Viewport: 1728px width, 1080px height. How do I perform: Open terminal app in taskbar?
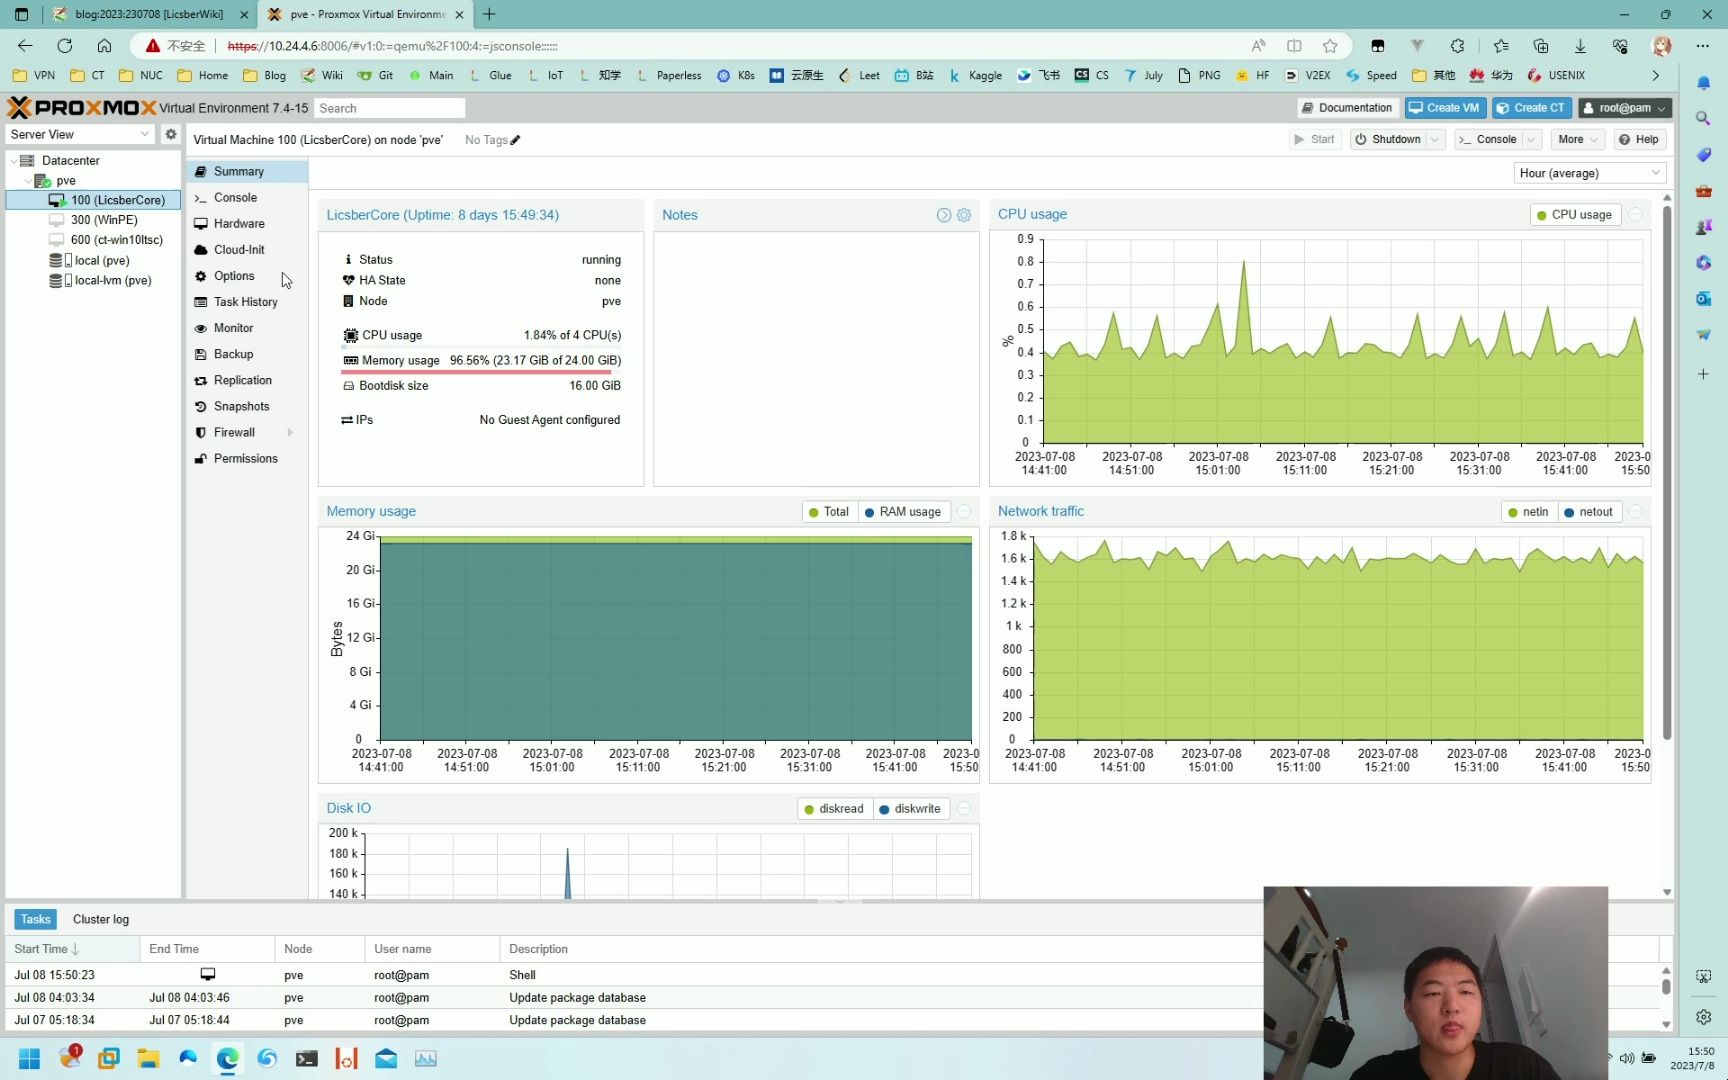[307, 1058]
